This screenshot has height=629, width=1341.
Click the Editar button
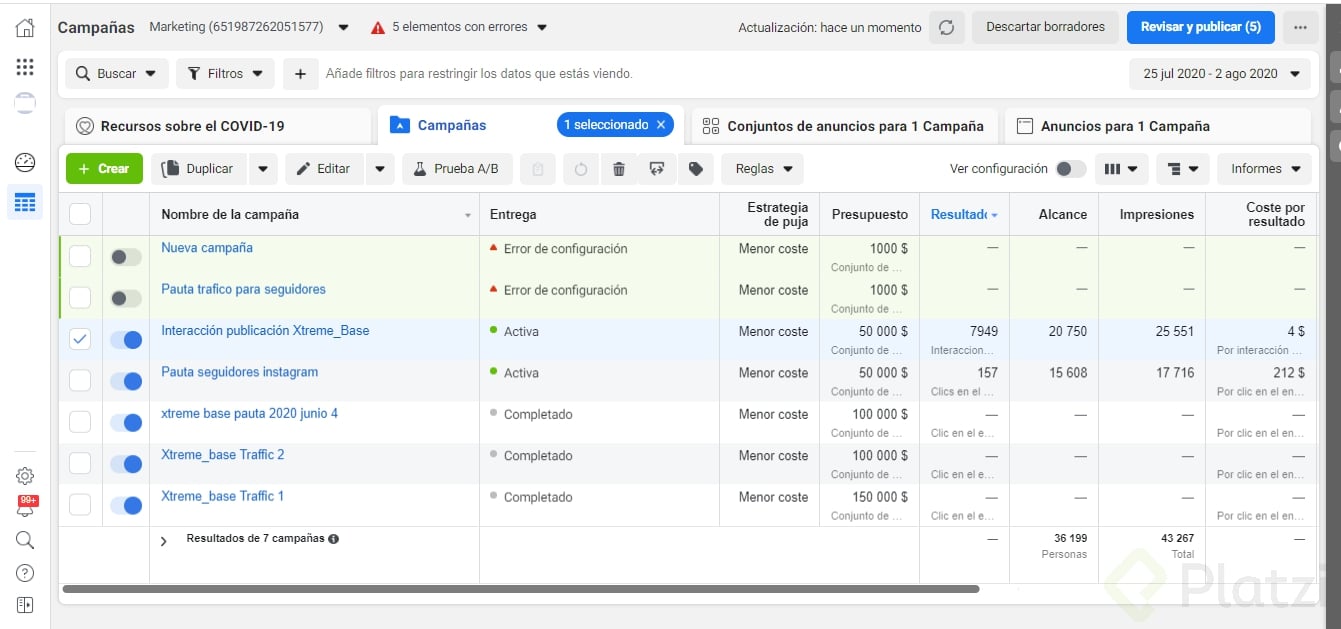pyautogui.click(x=325, y=169)
